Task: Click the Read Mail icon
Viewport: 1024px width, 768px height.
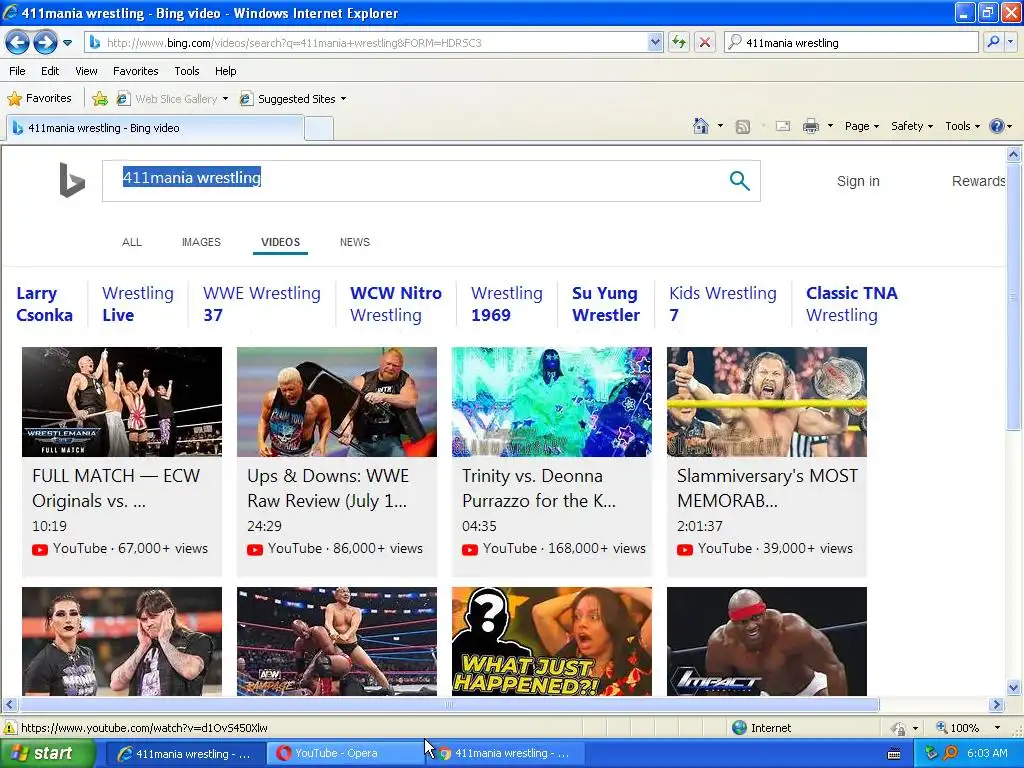Action: coord(783,127)
